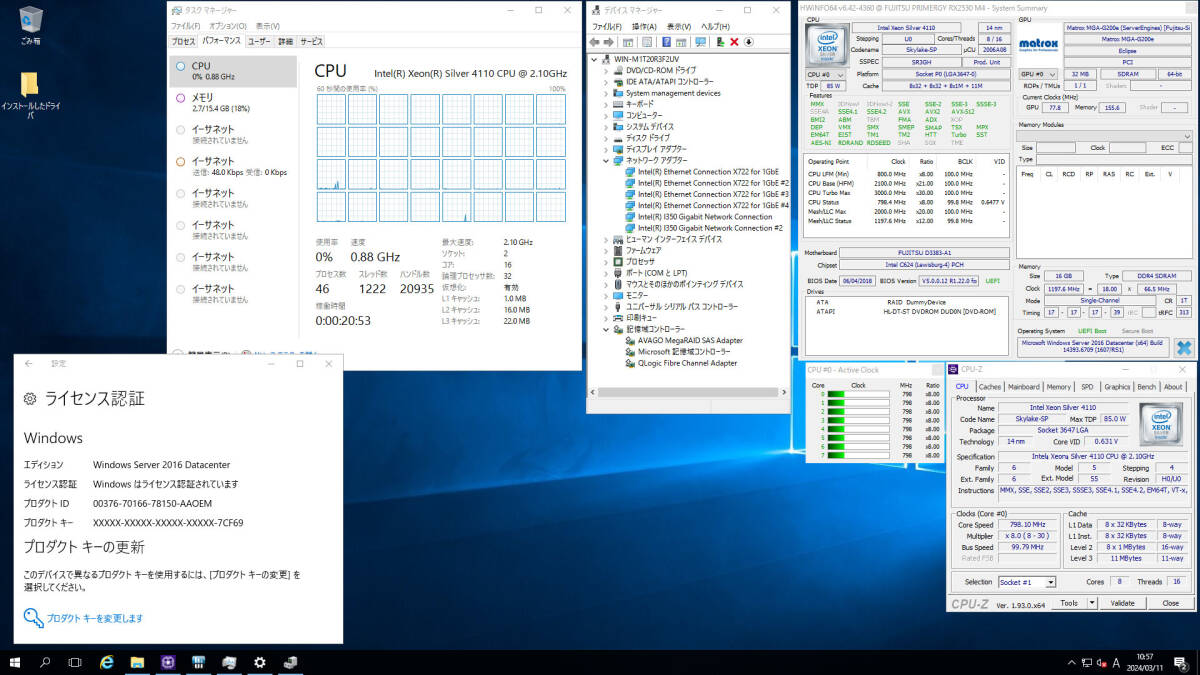
Task: Click the Intel Xeon logo in HWiNFO
Action: 827,44
